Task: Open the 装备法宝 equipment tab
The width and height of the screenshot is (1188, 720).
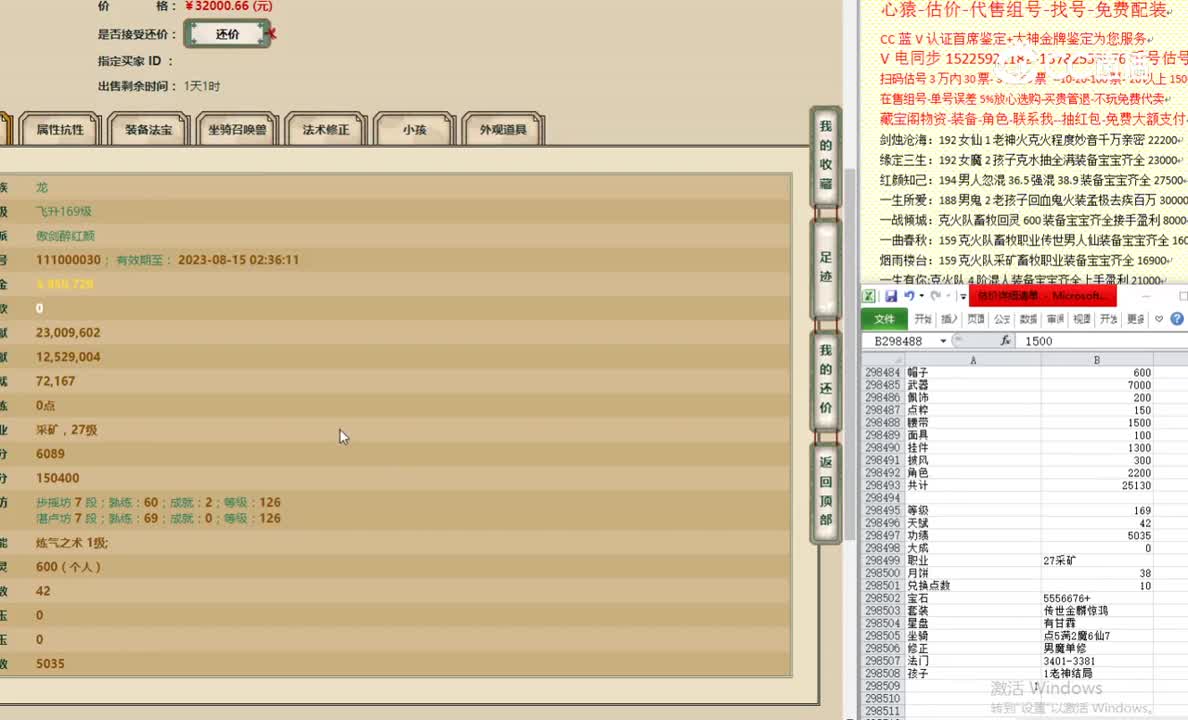Action: coord(148,130)
